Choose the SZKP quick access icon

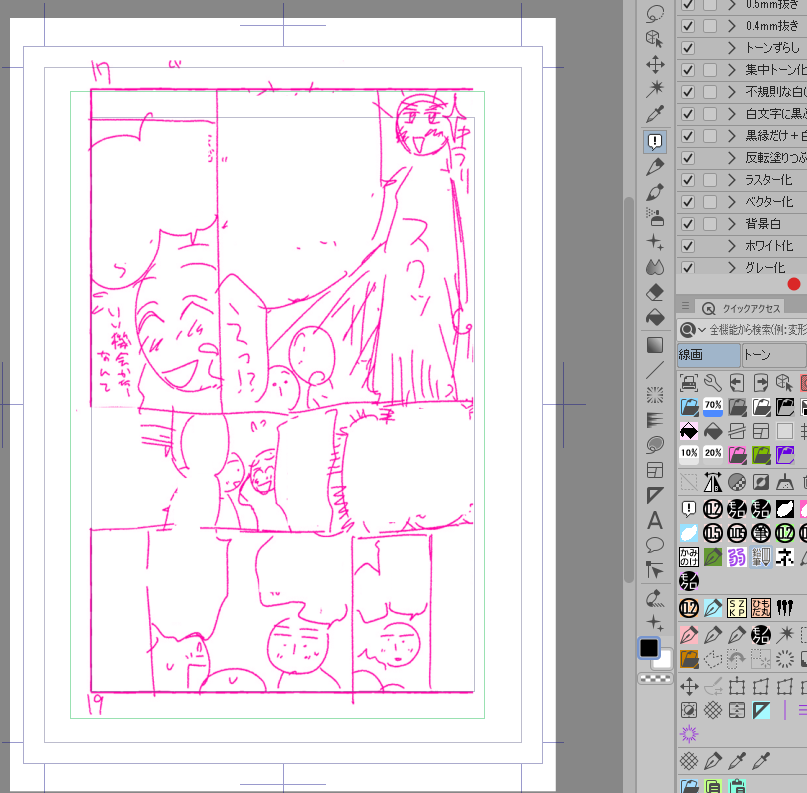point(736,608)
